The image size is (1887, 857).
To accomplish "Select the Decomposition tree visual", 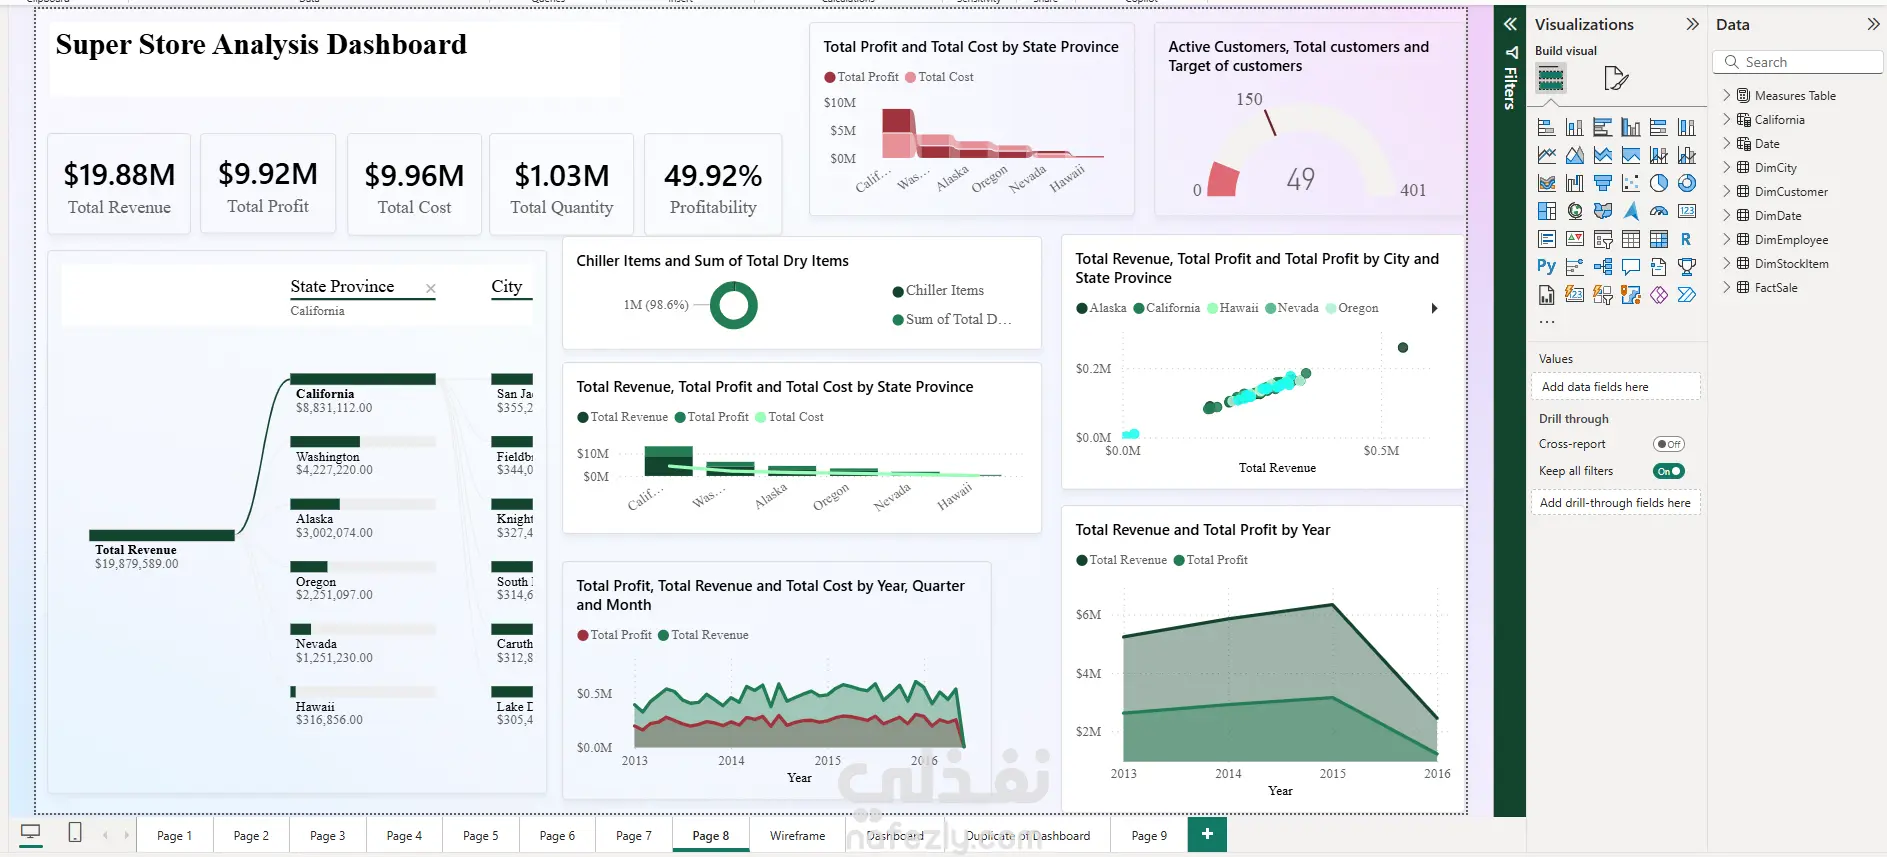I will [x=1602, y=267].
